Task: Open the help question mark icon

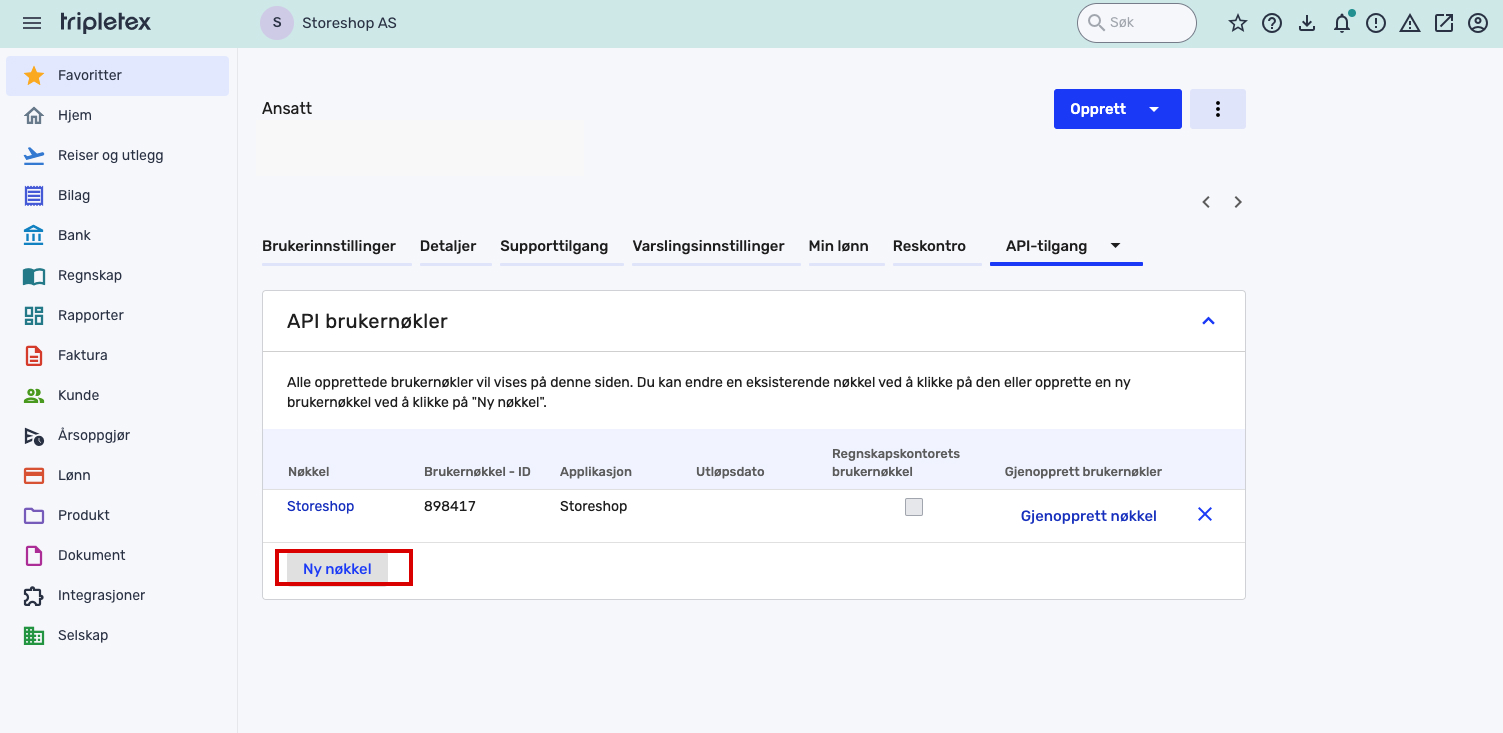Action: pyautogui.click(x=1272, y=23)
